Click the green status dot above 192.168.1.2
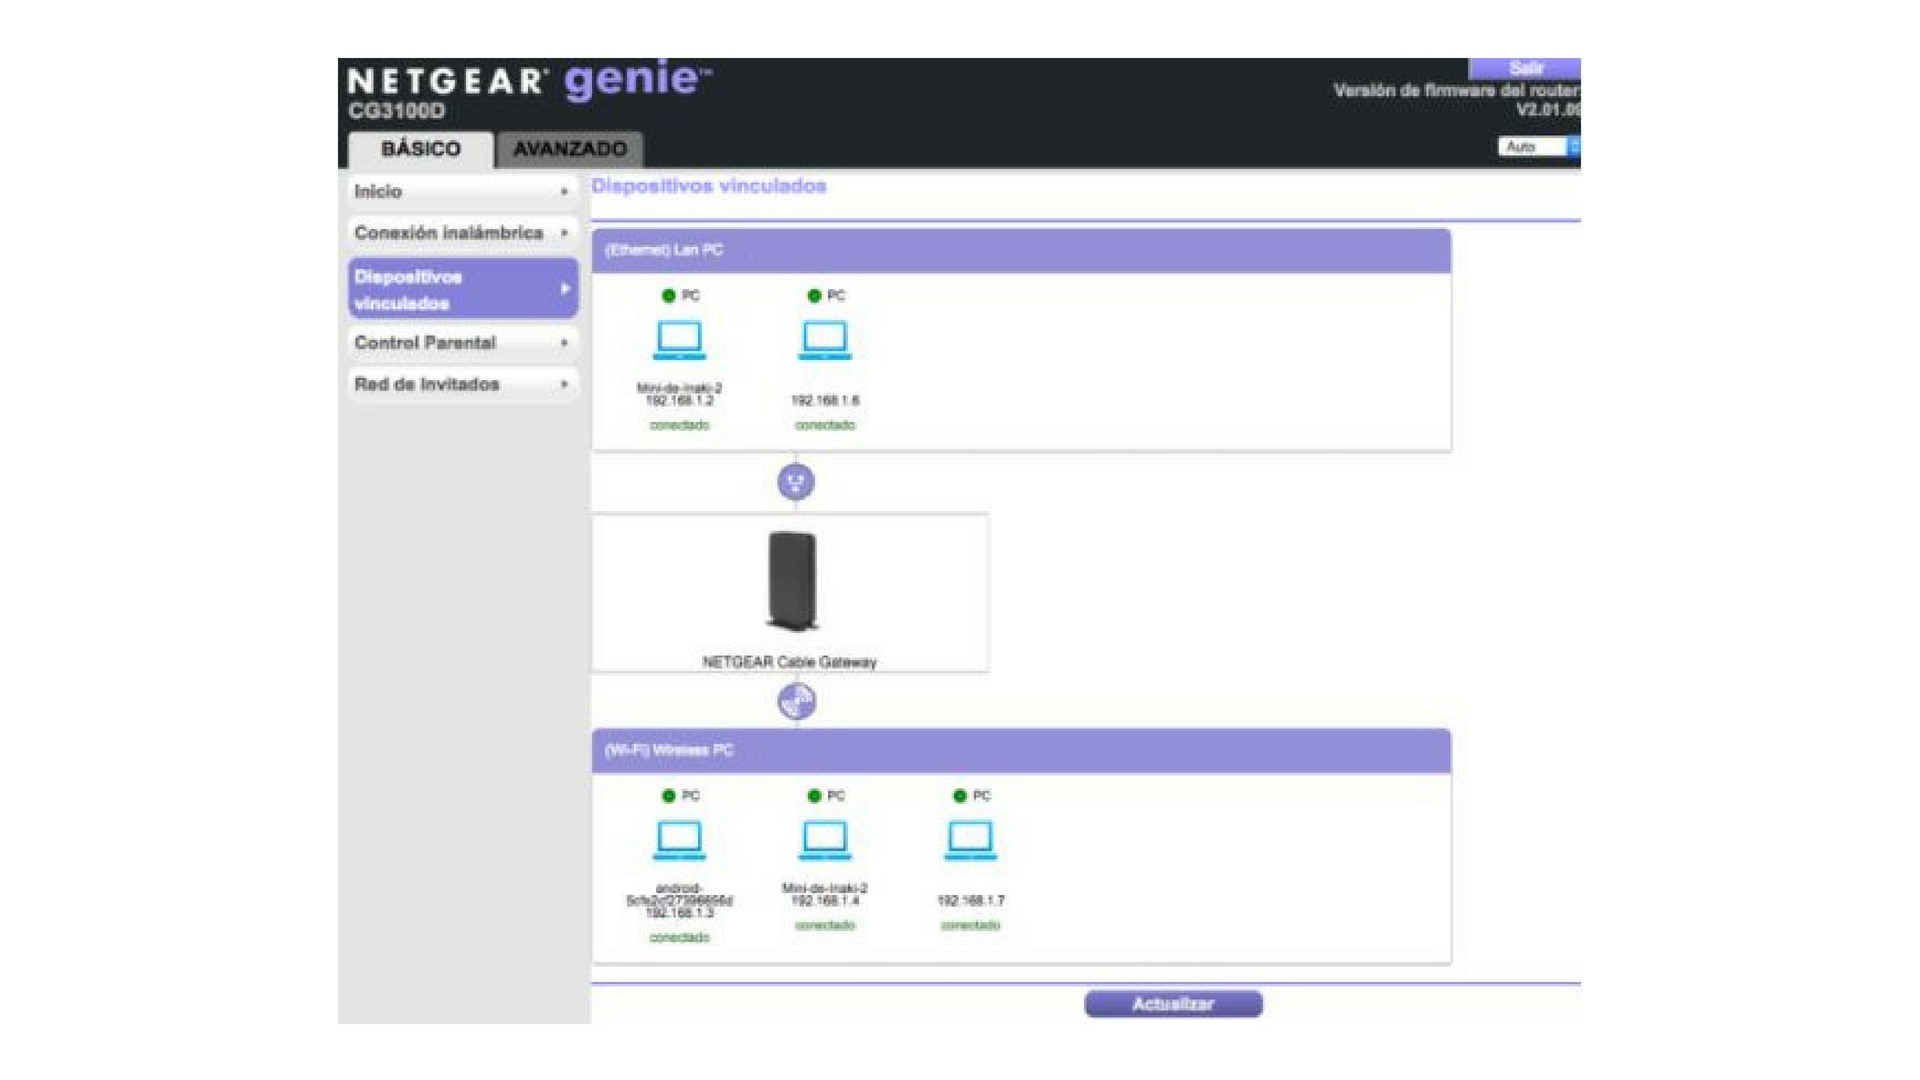This screenshot has width=1920, height=1080. tap(669, 296)
